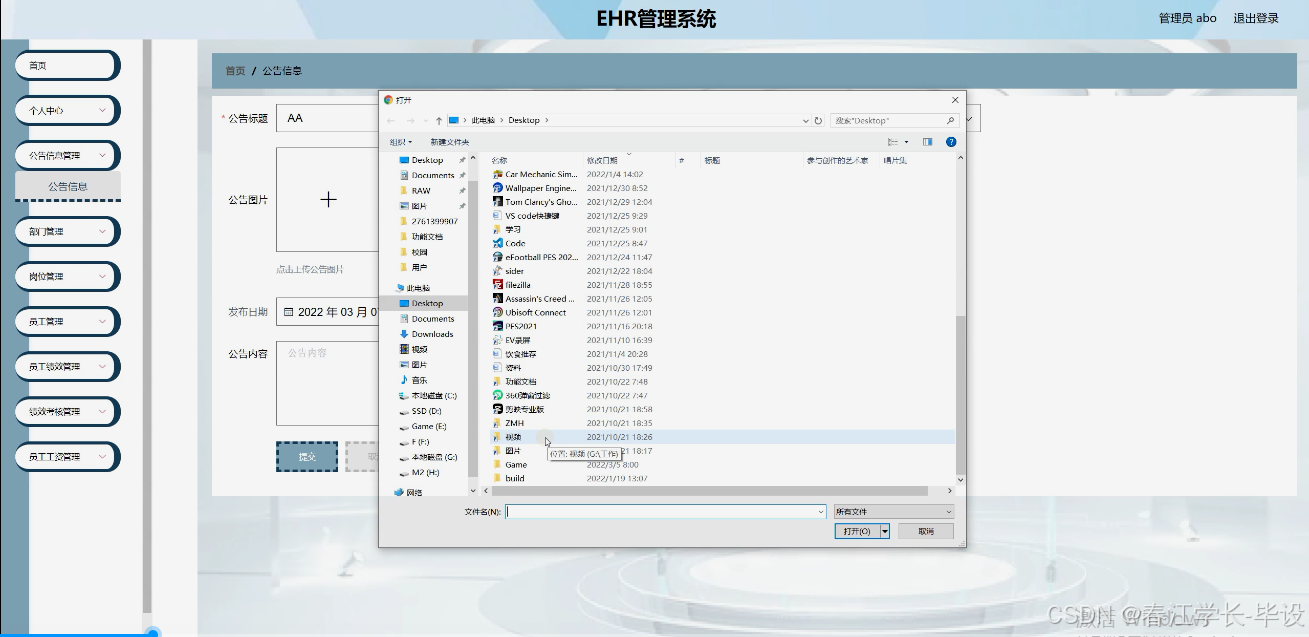Toggle the preview pane icon
Image resolution: width=1309 pixels, height=637 pixels.
tap(926, 141)
